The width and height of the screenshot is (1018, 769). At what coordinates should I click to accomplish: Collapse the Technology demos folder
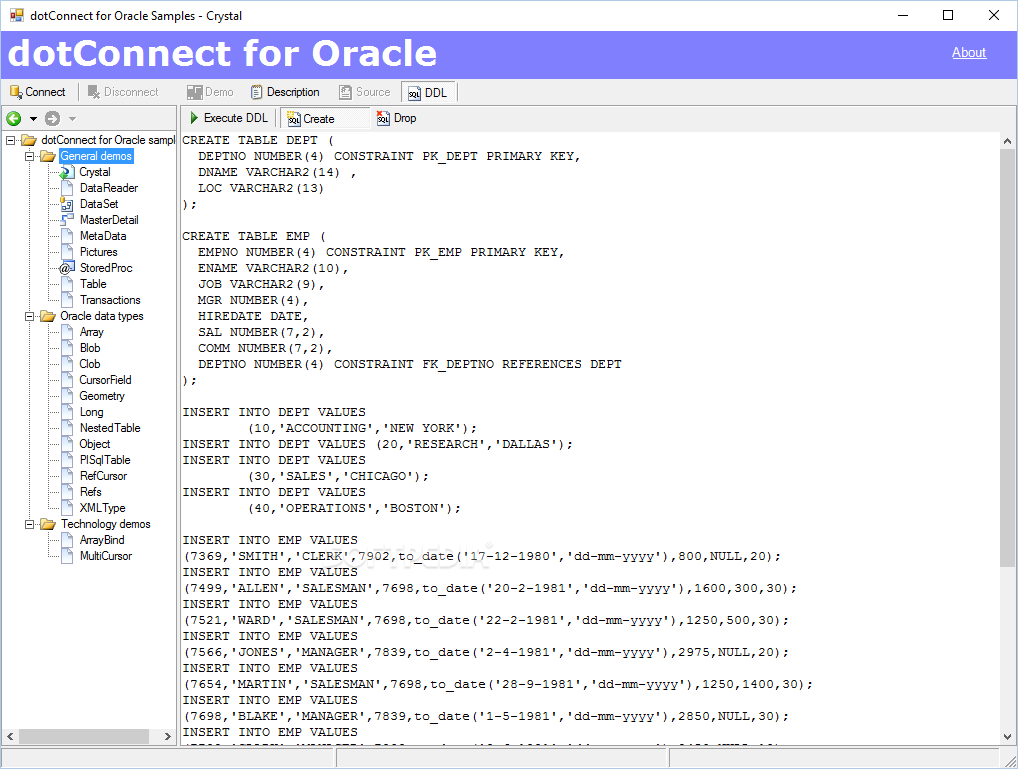[x=29, y=524]
